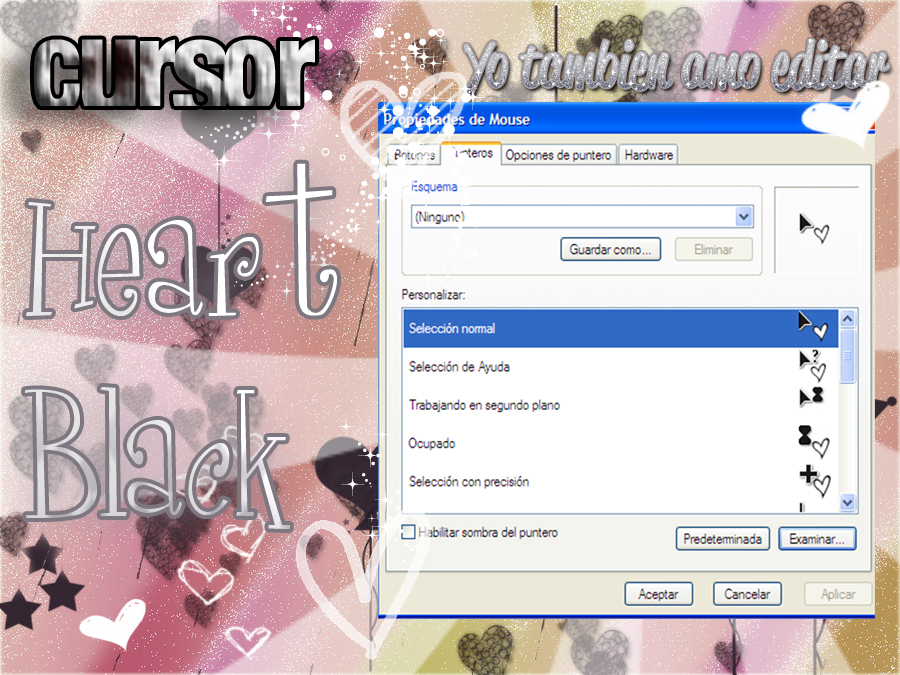
Task: Click the Predeterminada button
Action: (723, 539)
